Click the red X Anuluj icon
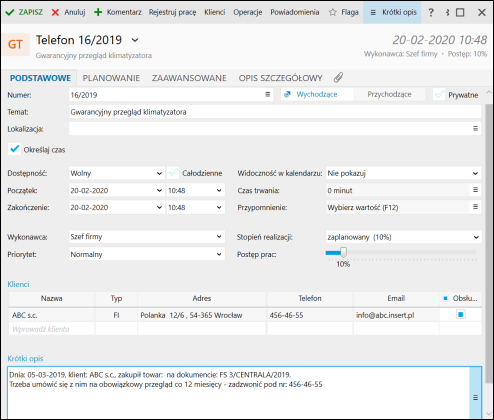Viewport: 494px width, 420px height. pyautogui.click(x=55, y=12)
